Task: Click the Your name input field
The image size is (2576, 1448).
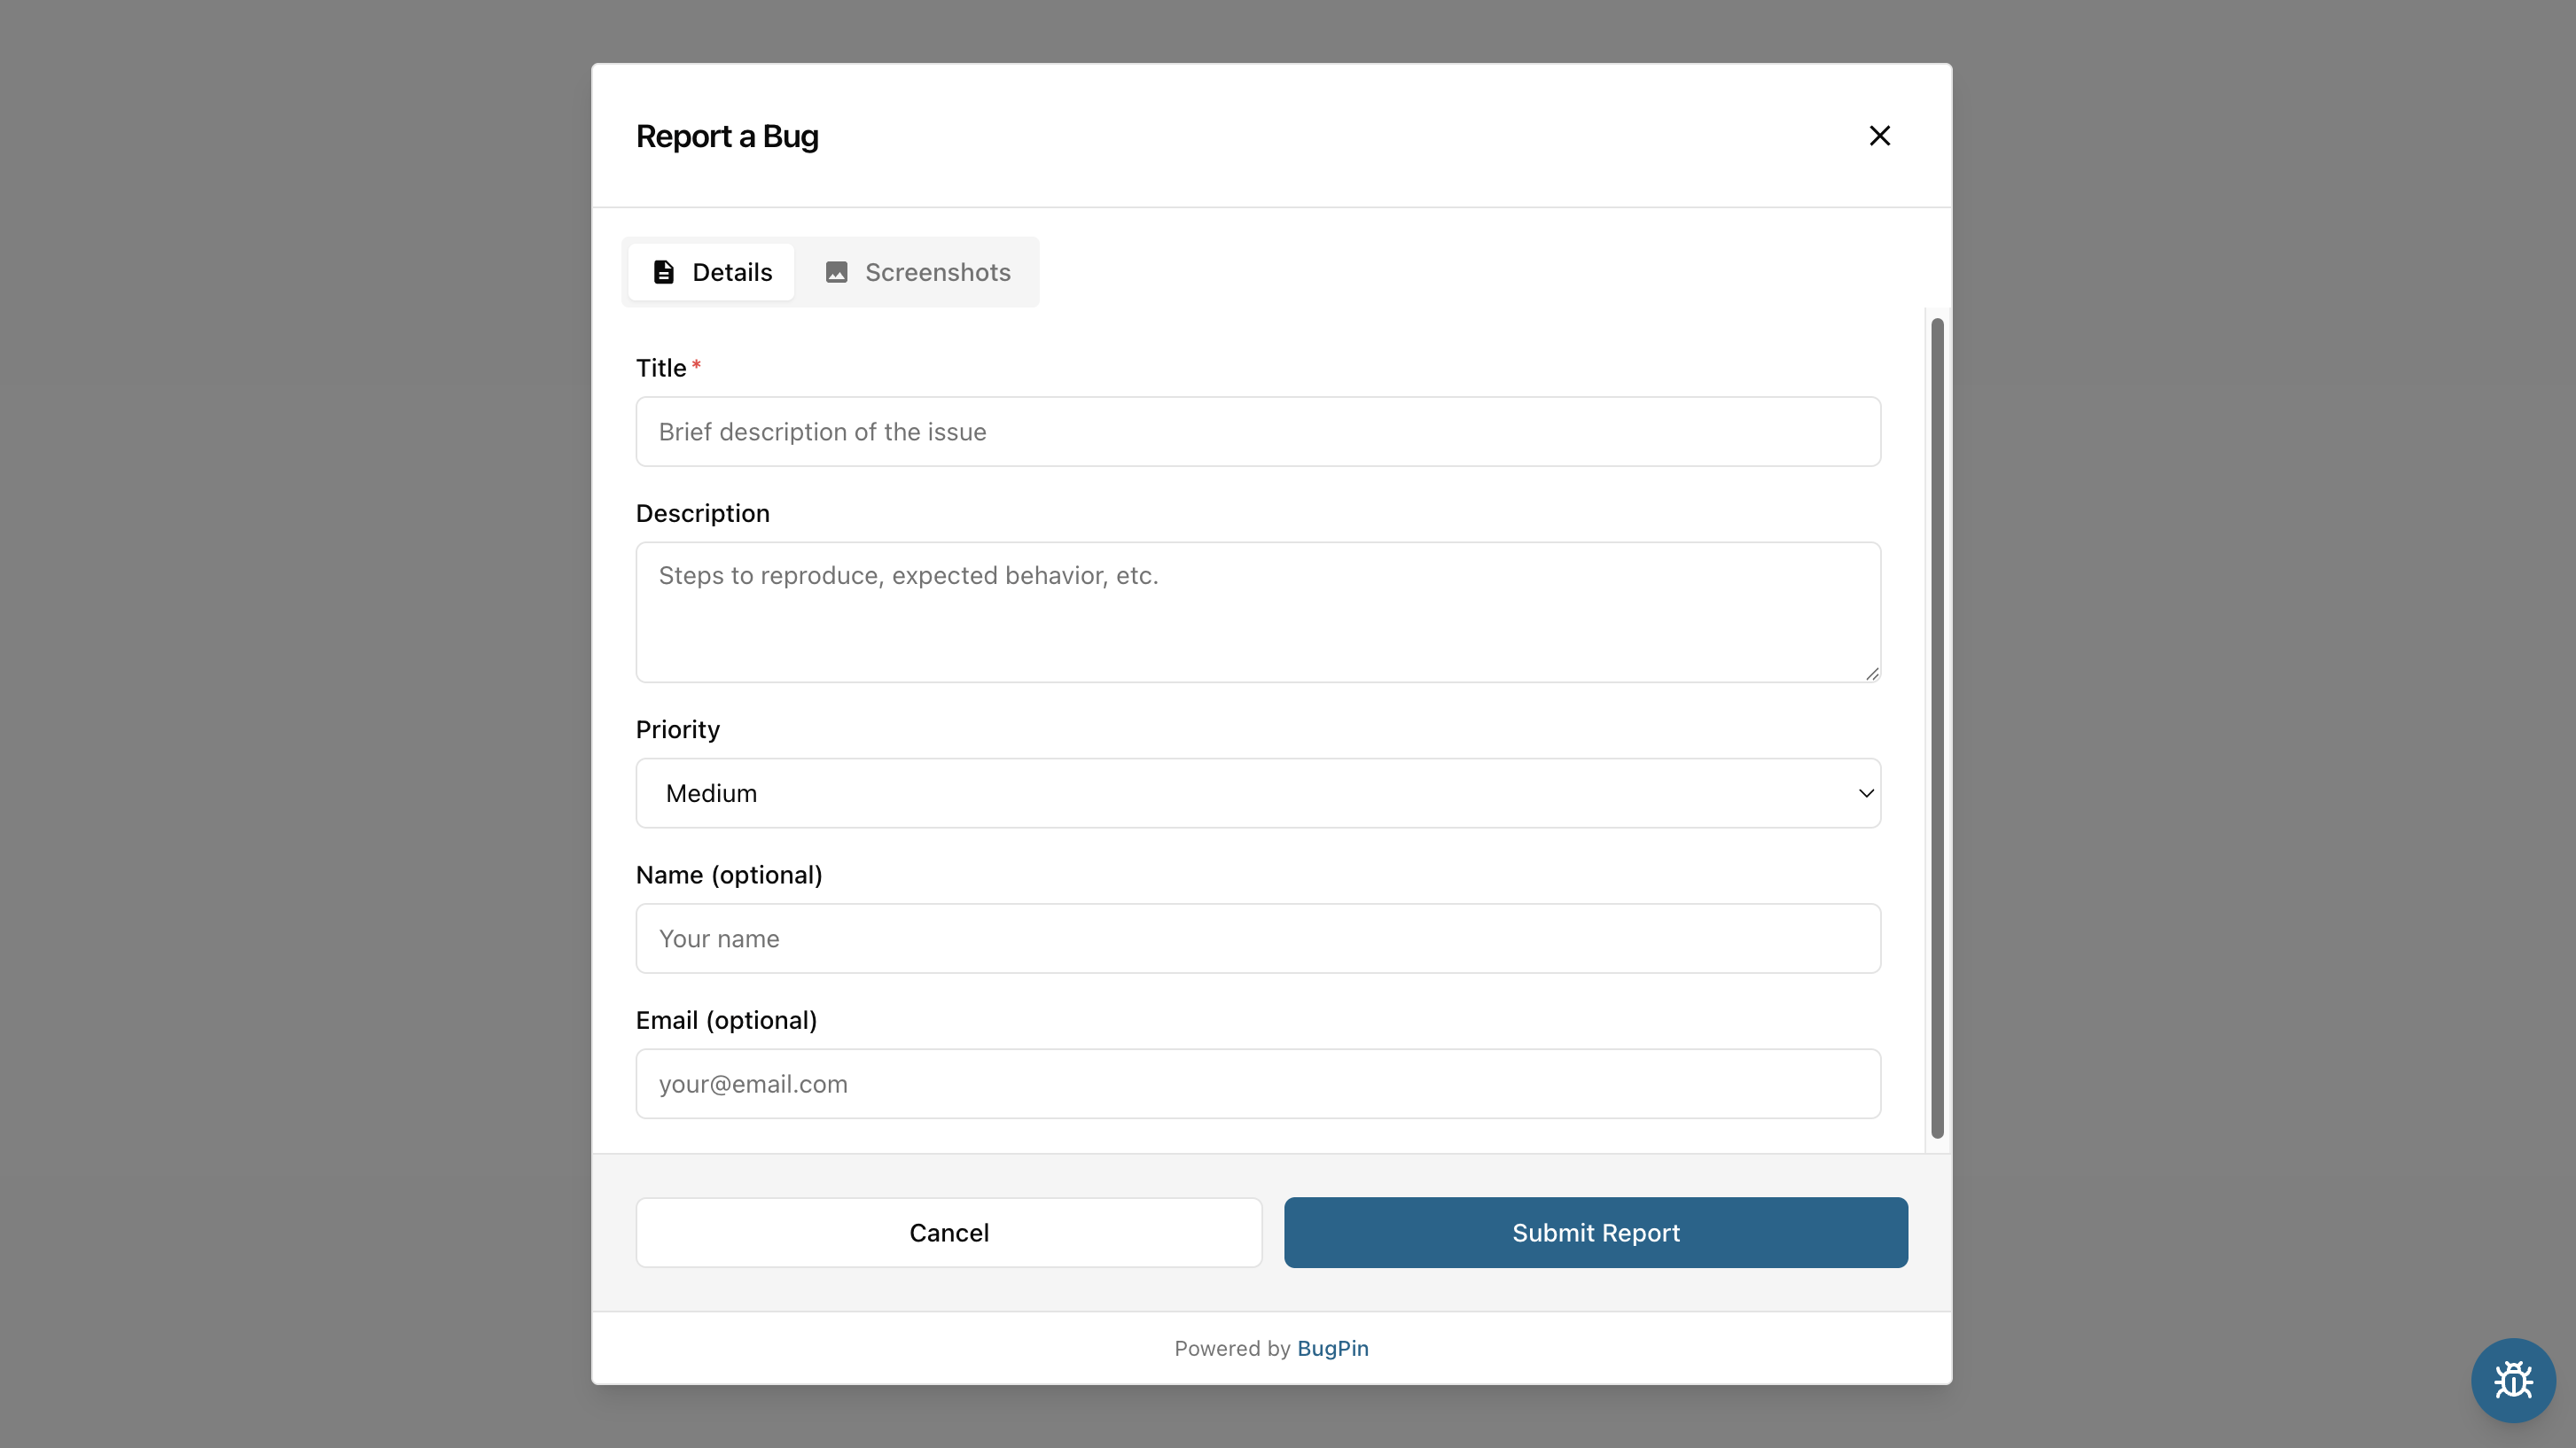Action: coord(1258,938)
